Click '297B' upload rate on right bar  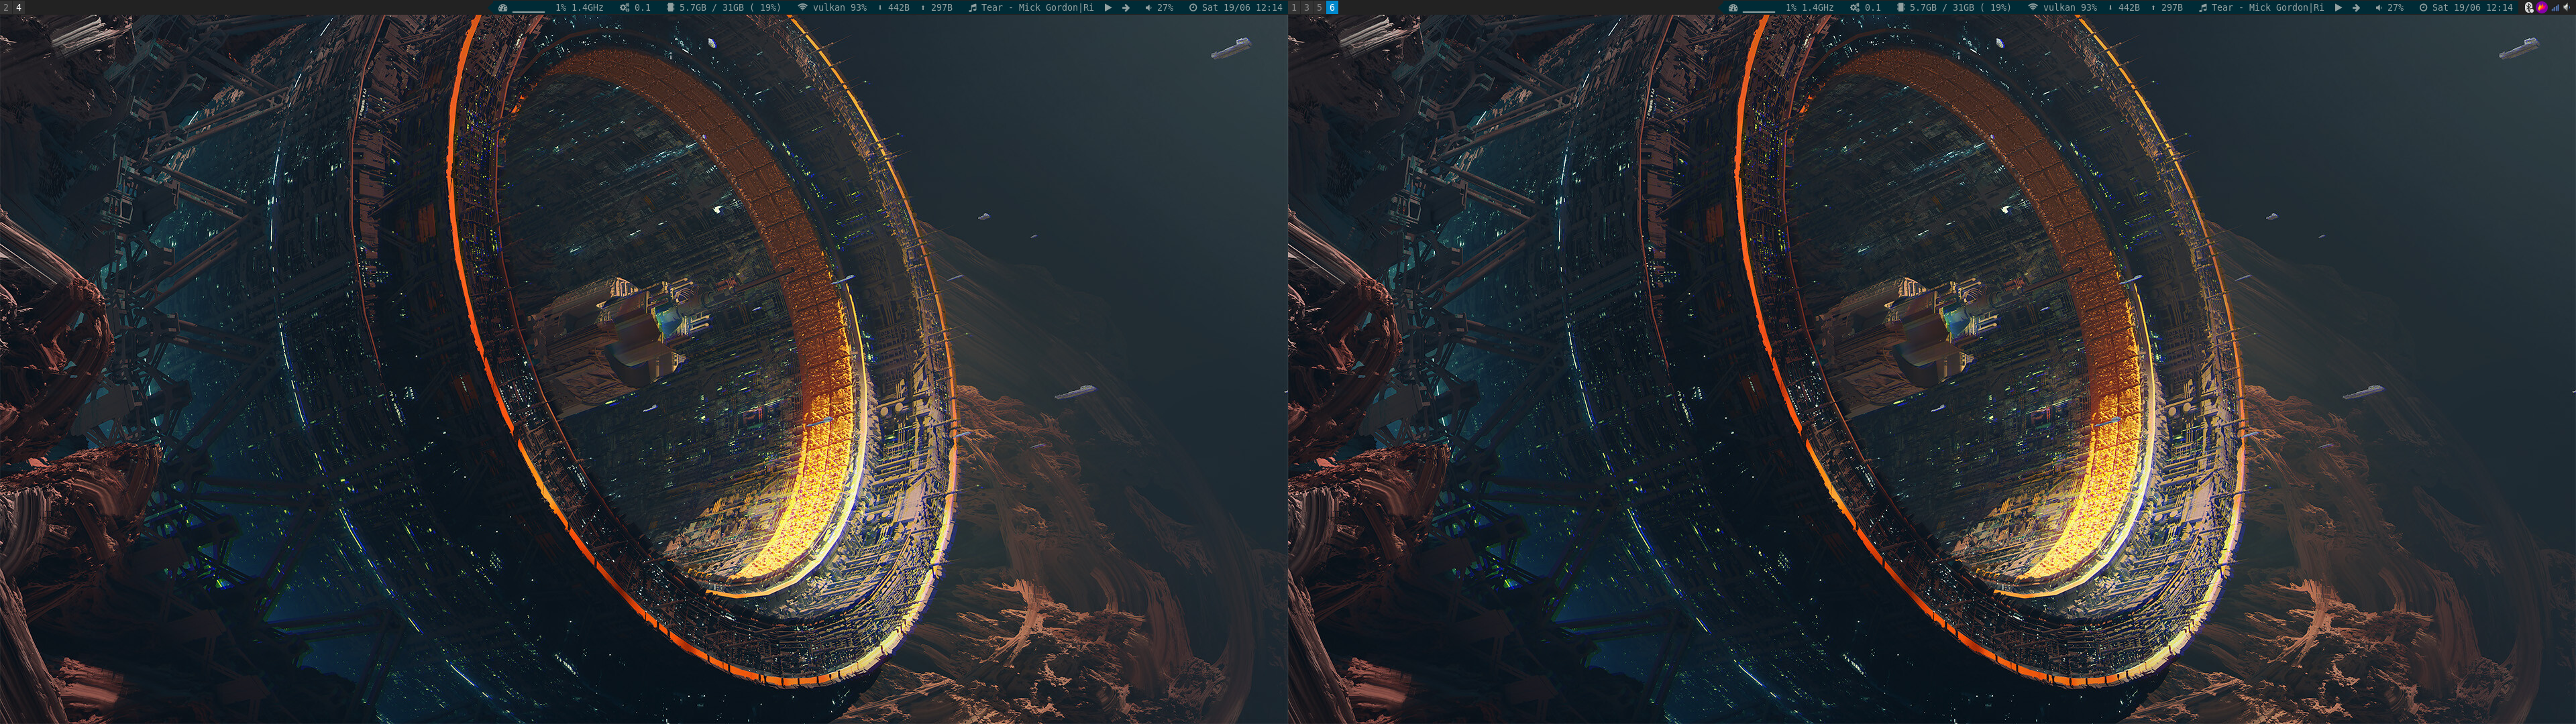pos(2172,8)
